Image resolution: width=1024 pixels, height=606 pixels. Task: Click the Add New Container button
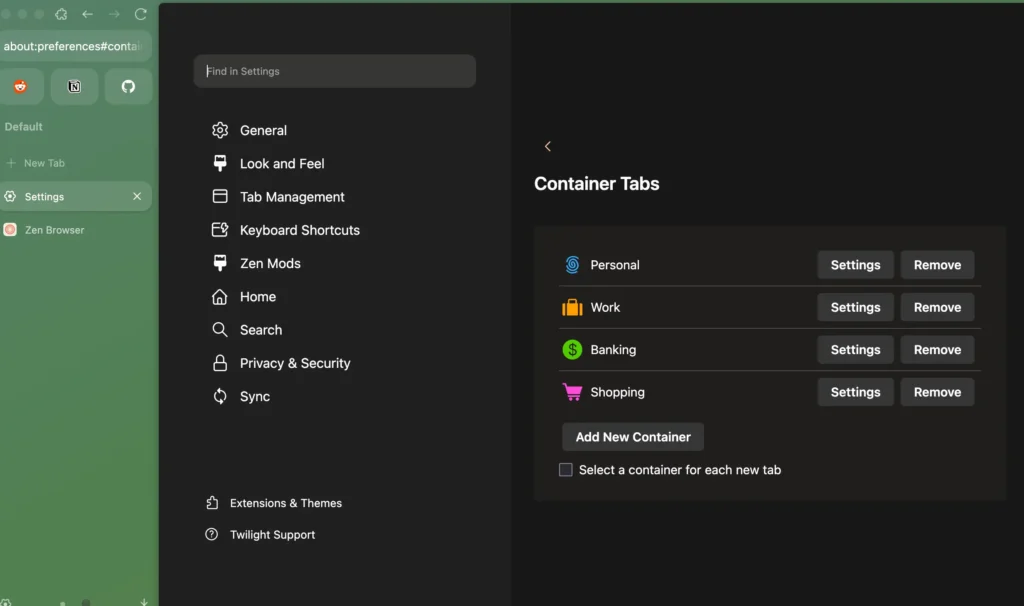[632, 437]
